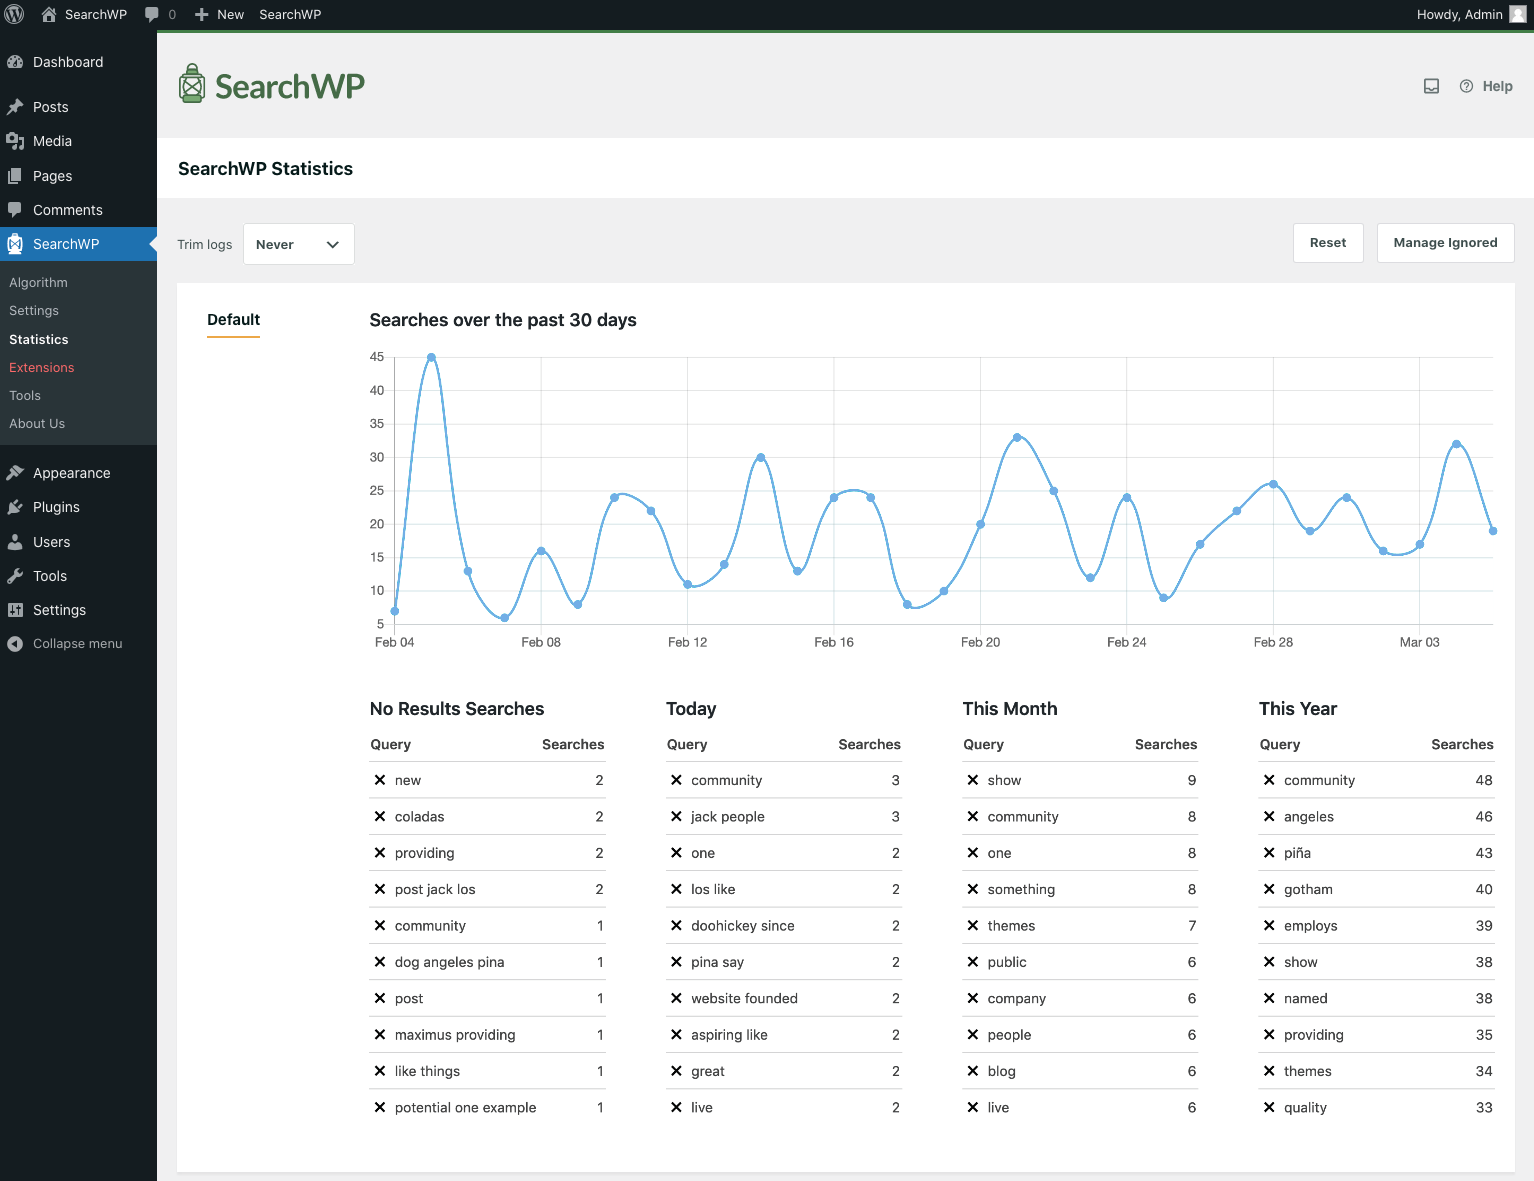Click the WordPress logo icon in the admin bar
The width and height of the screenshot is (1534, 1181).
tap(15, 14)
